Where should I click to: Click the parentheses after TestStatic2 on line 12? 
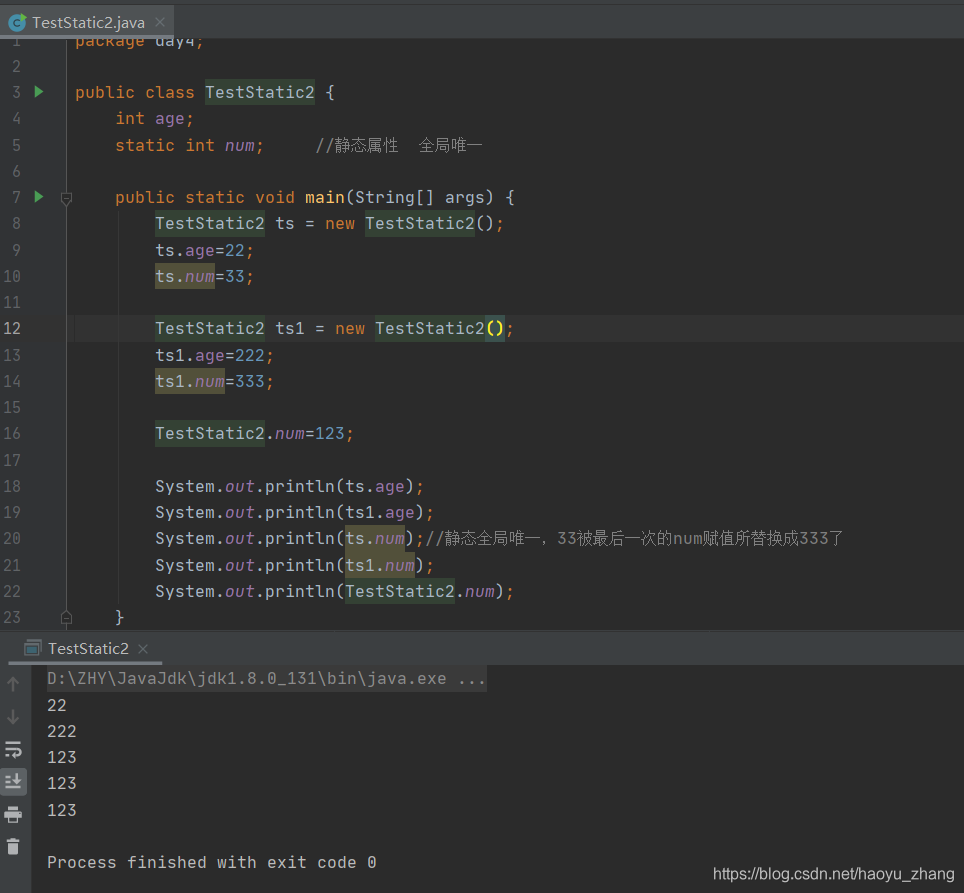[x=495, y=329]
